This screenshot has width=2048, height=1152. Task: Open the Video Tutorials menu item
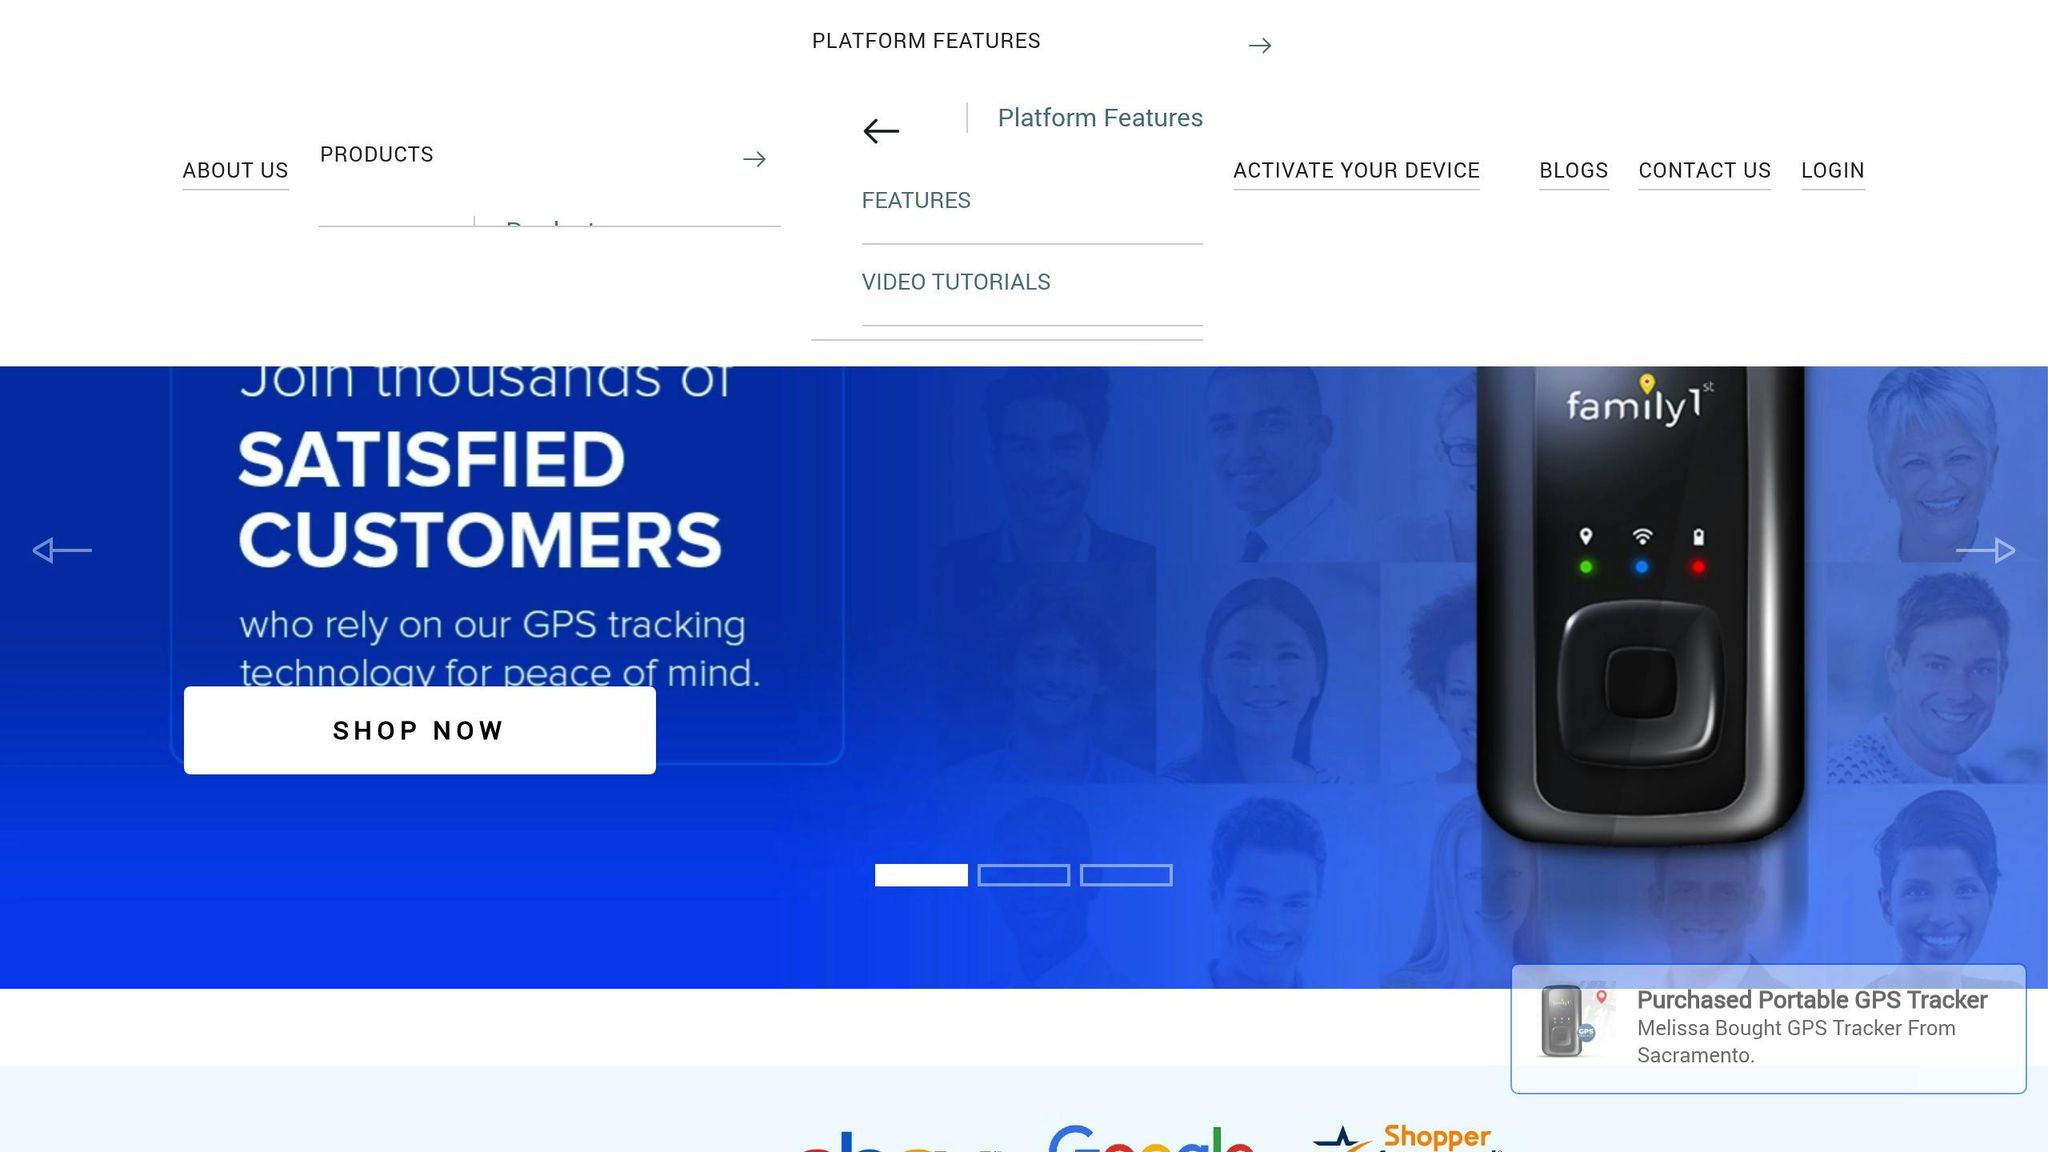(956, 282)
